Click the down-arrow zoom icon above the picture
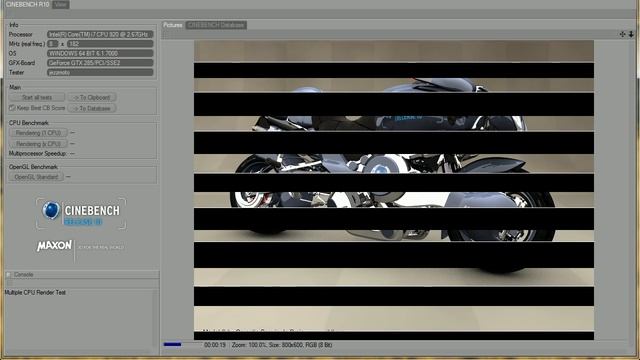 coord(631,34)
